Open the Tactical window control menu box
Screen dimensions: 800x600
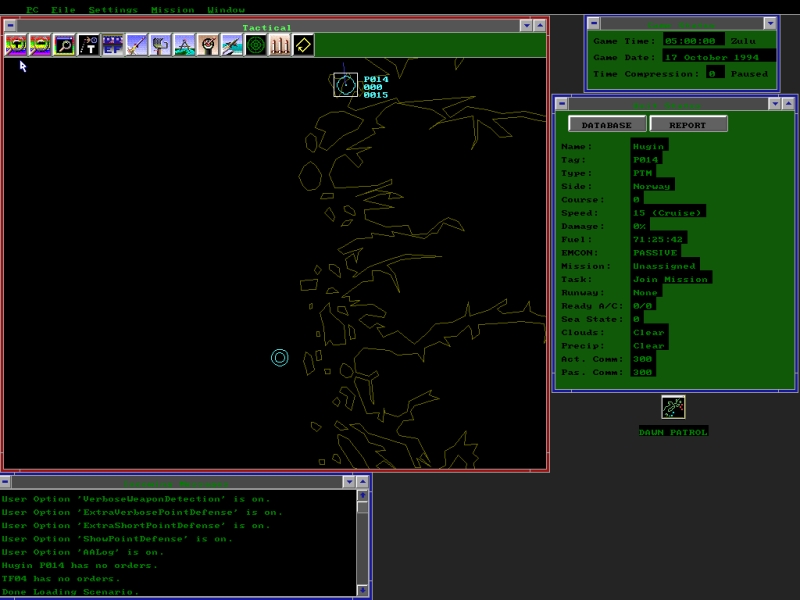coord(10,25)
